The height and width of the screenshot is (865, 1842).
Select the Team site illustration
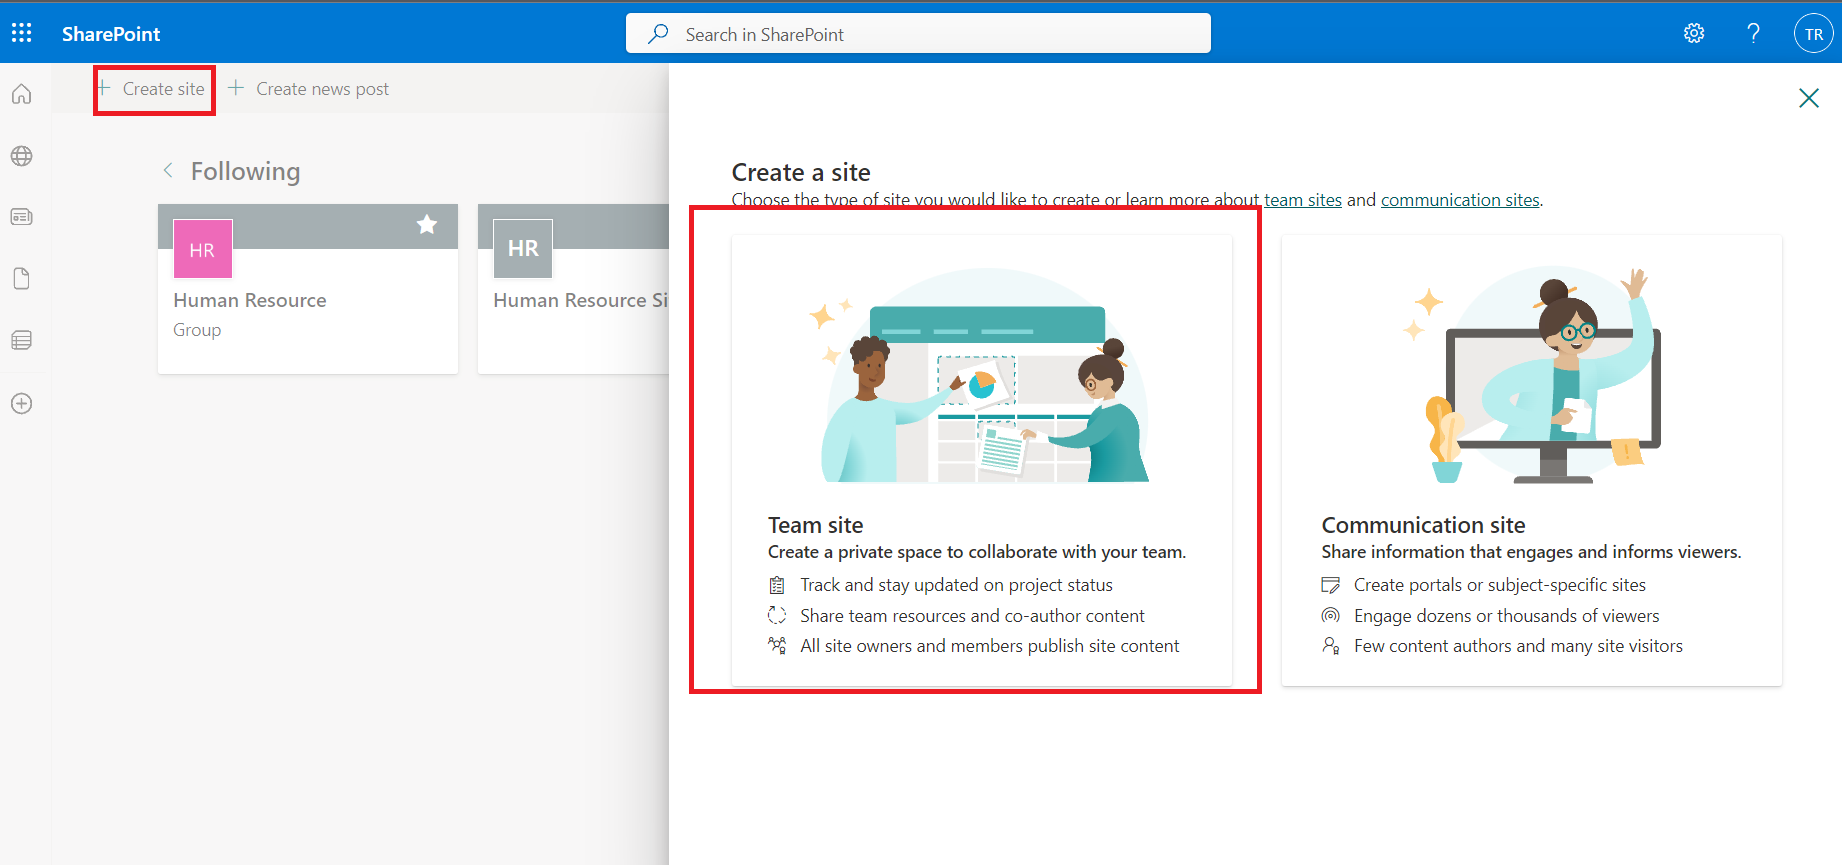pyautogui.click(x=983, y=376)
